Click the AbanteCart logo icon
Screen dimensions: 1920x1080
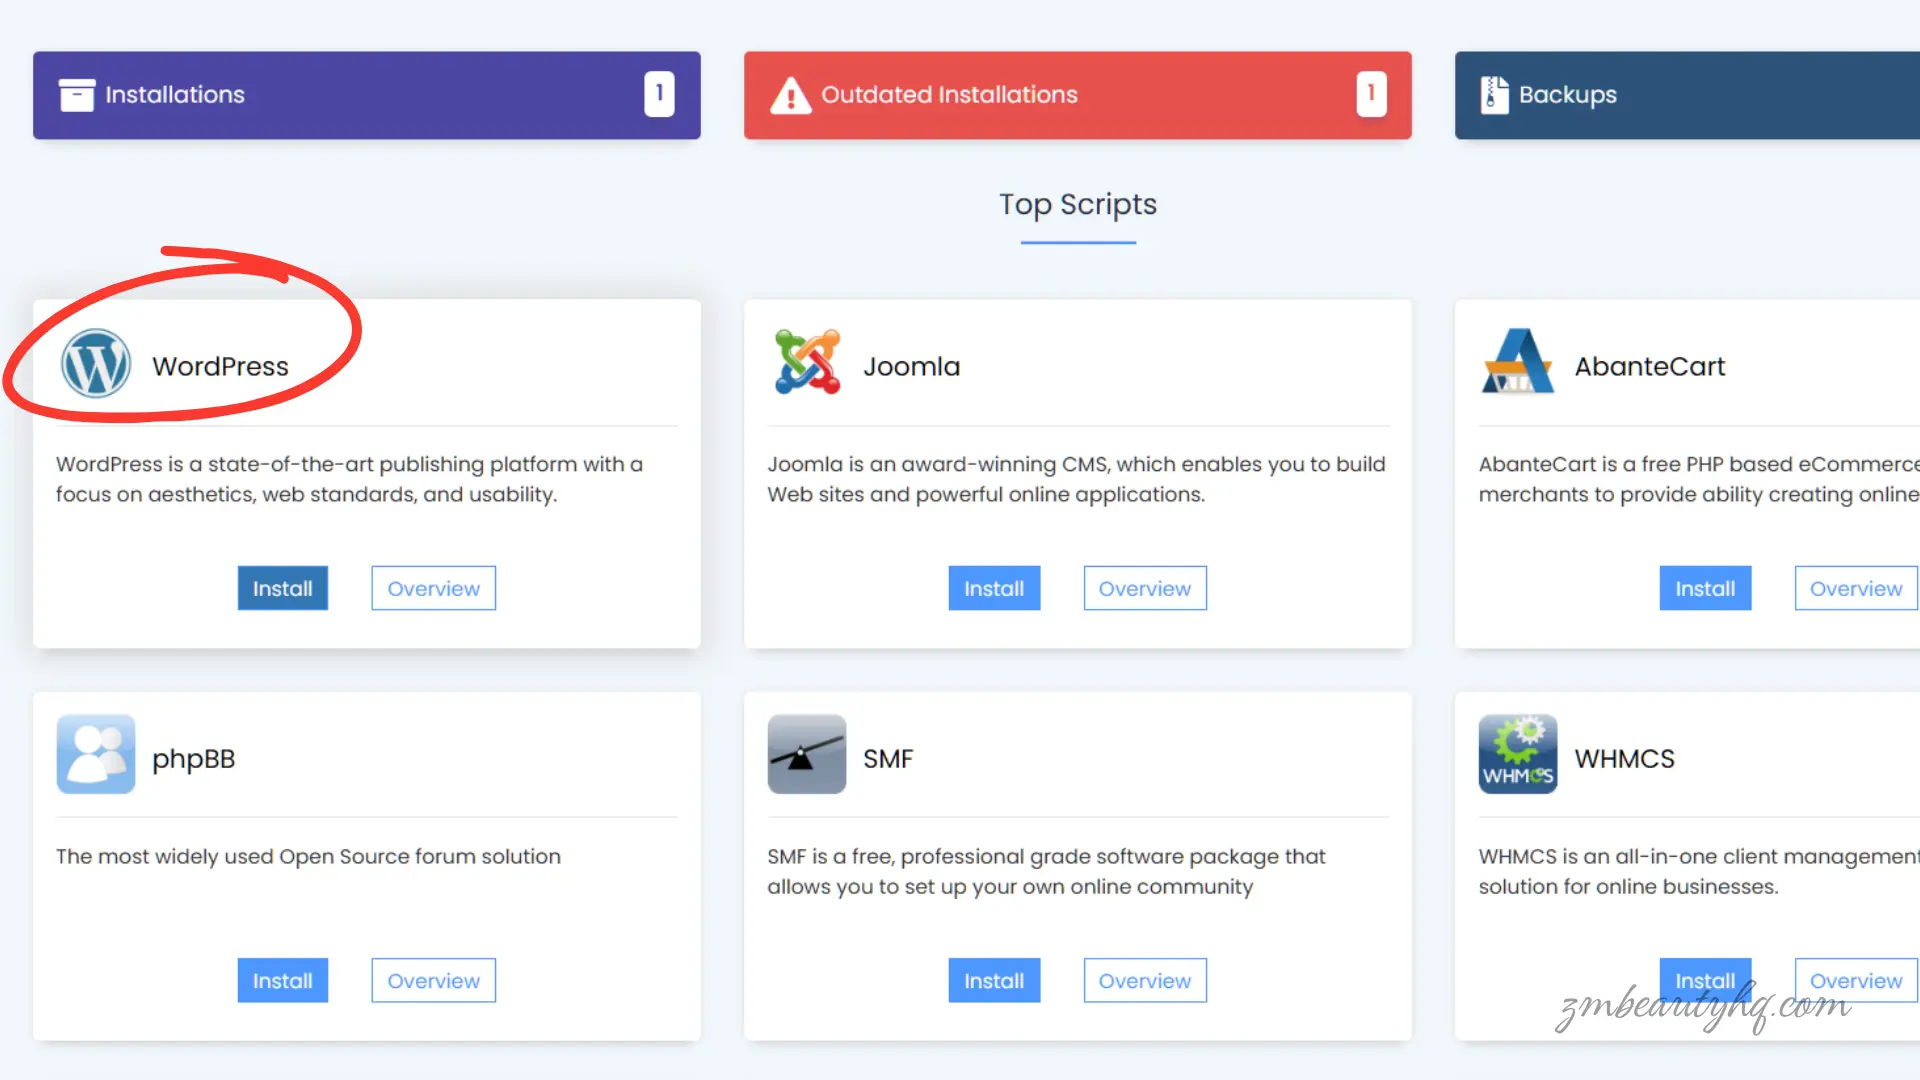(x=1517, y=362)
